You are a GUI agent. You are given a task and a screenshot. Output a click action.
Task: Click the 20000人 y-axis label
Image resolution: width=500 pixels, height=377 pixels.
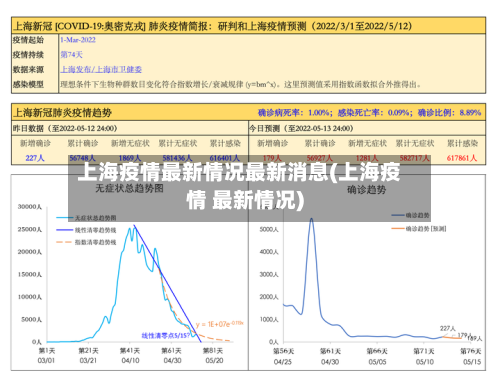pyautogui.click(x=30, y=252)
